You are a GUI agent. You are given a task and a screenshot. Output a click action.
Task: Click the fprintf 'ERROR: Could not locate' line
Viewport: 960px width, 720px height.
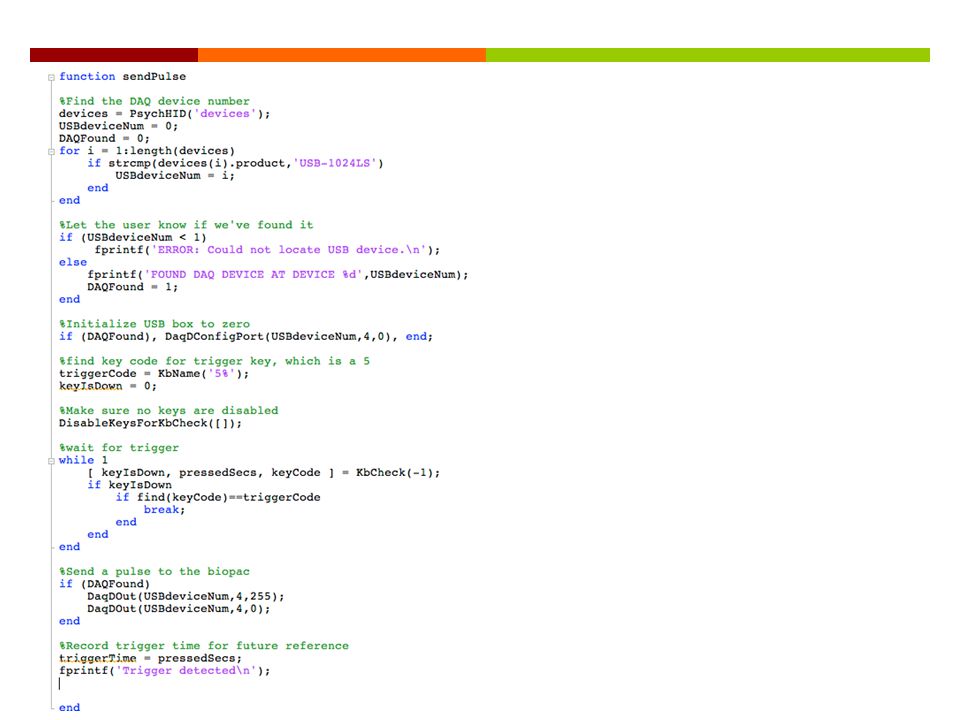coord(267,250)
